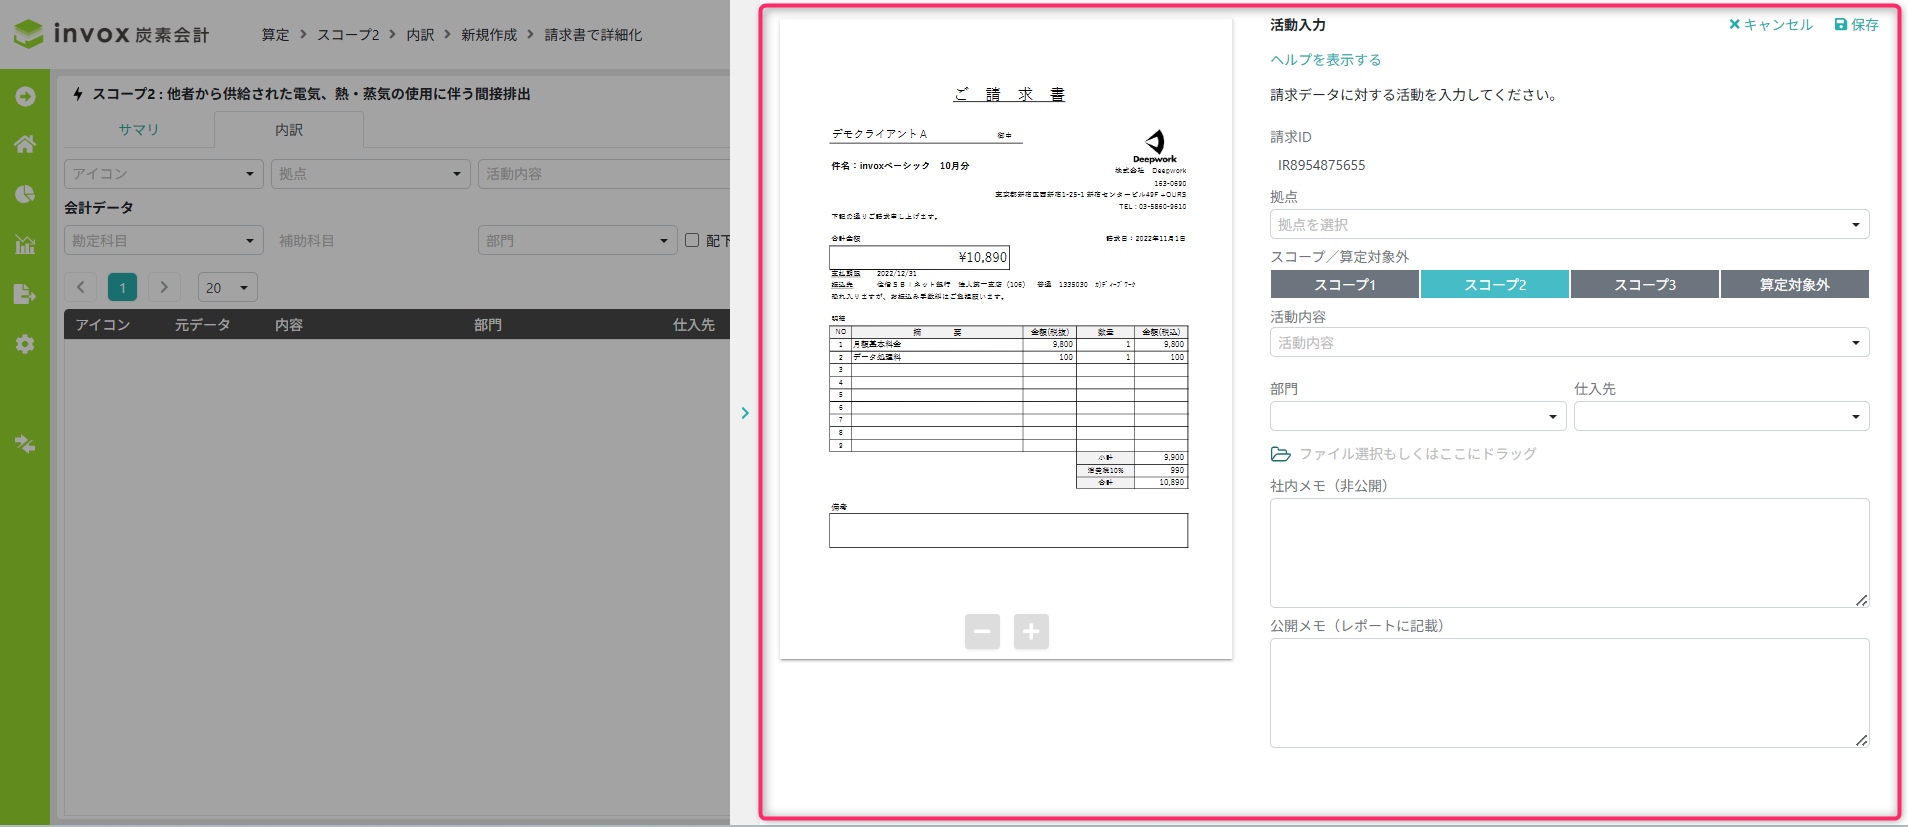Open the settings gear in sidebar
Image resolution: width=1908 pixels, height=827 pixels.
click(25, 344)
